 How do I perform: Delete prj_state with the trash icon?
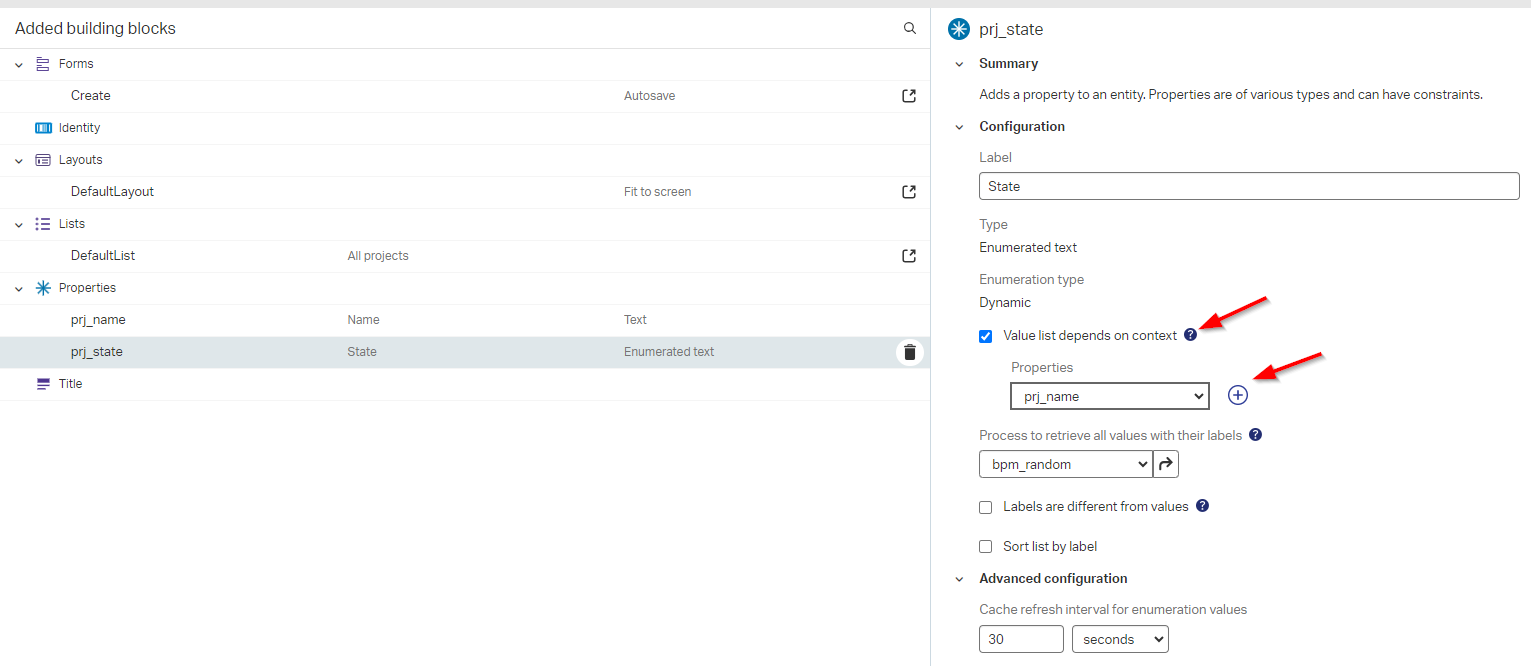pos(909,352)
